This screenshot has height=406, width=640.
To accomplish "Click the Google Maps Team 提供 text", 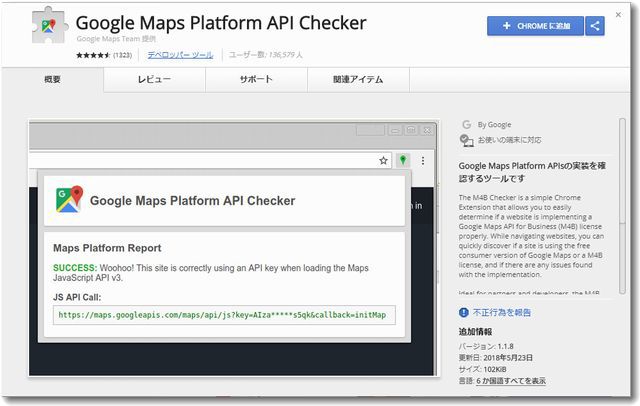I will pyautogui.click(x=116, y=39).
